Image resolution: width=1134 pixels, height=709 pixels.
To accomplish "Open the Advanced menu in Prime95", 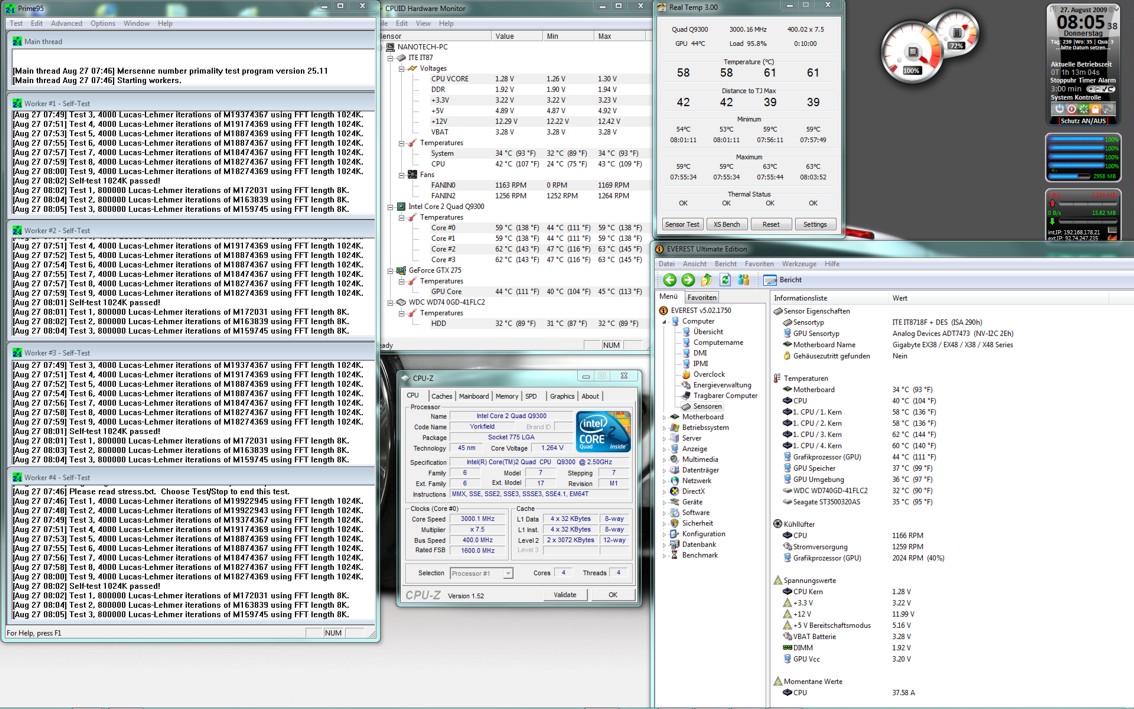I will 67,23.
